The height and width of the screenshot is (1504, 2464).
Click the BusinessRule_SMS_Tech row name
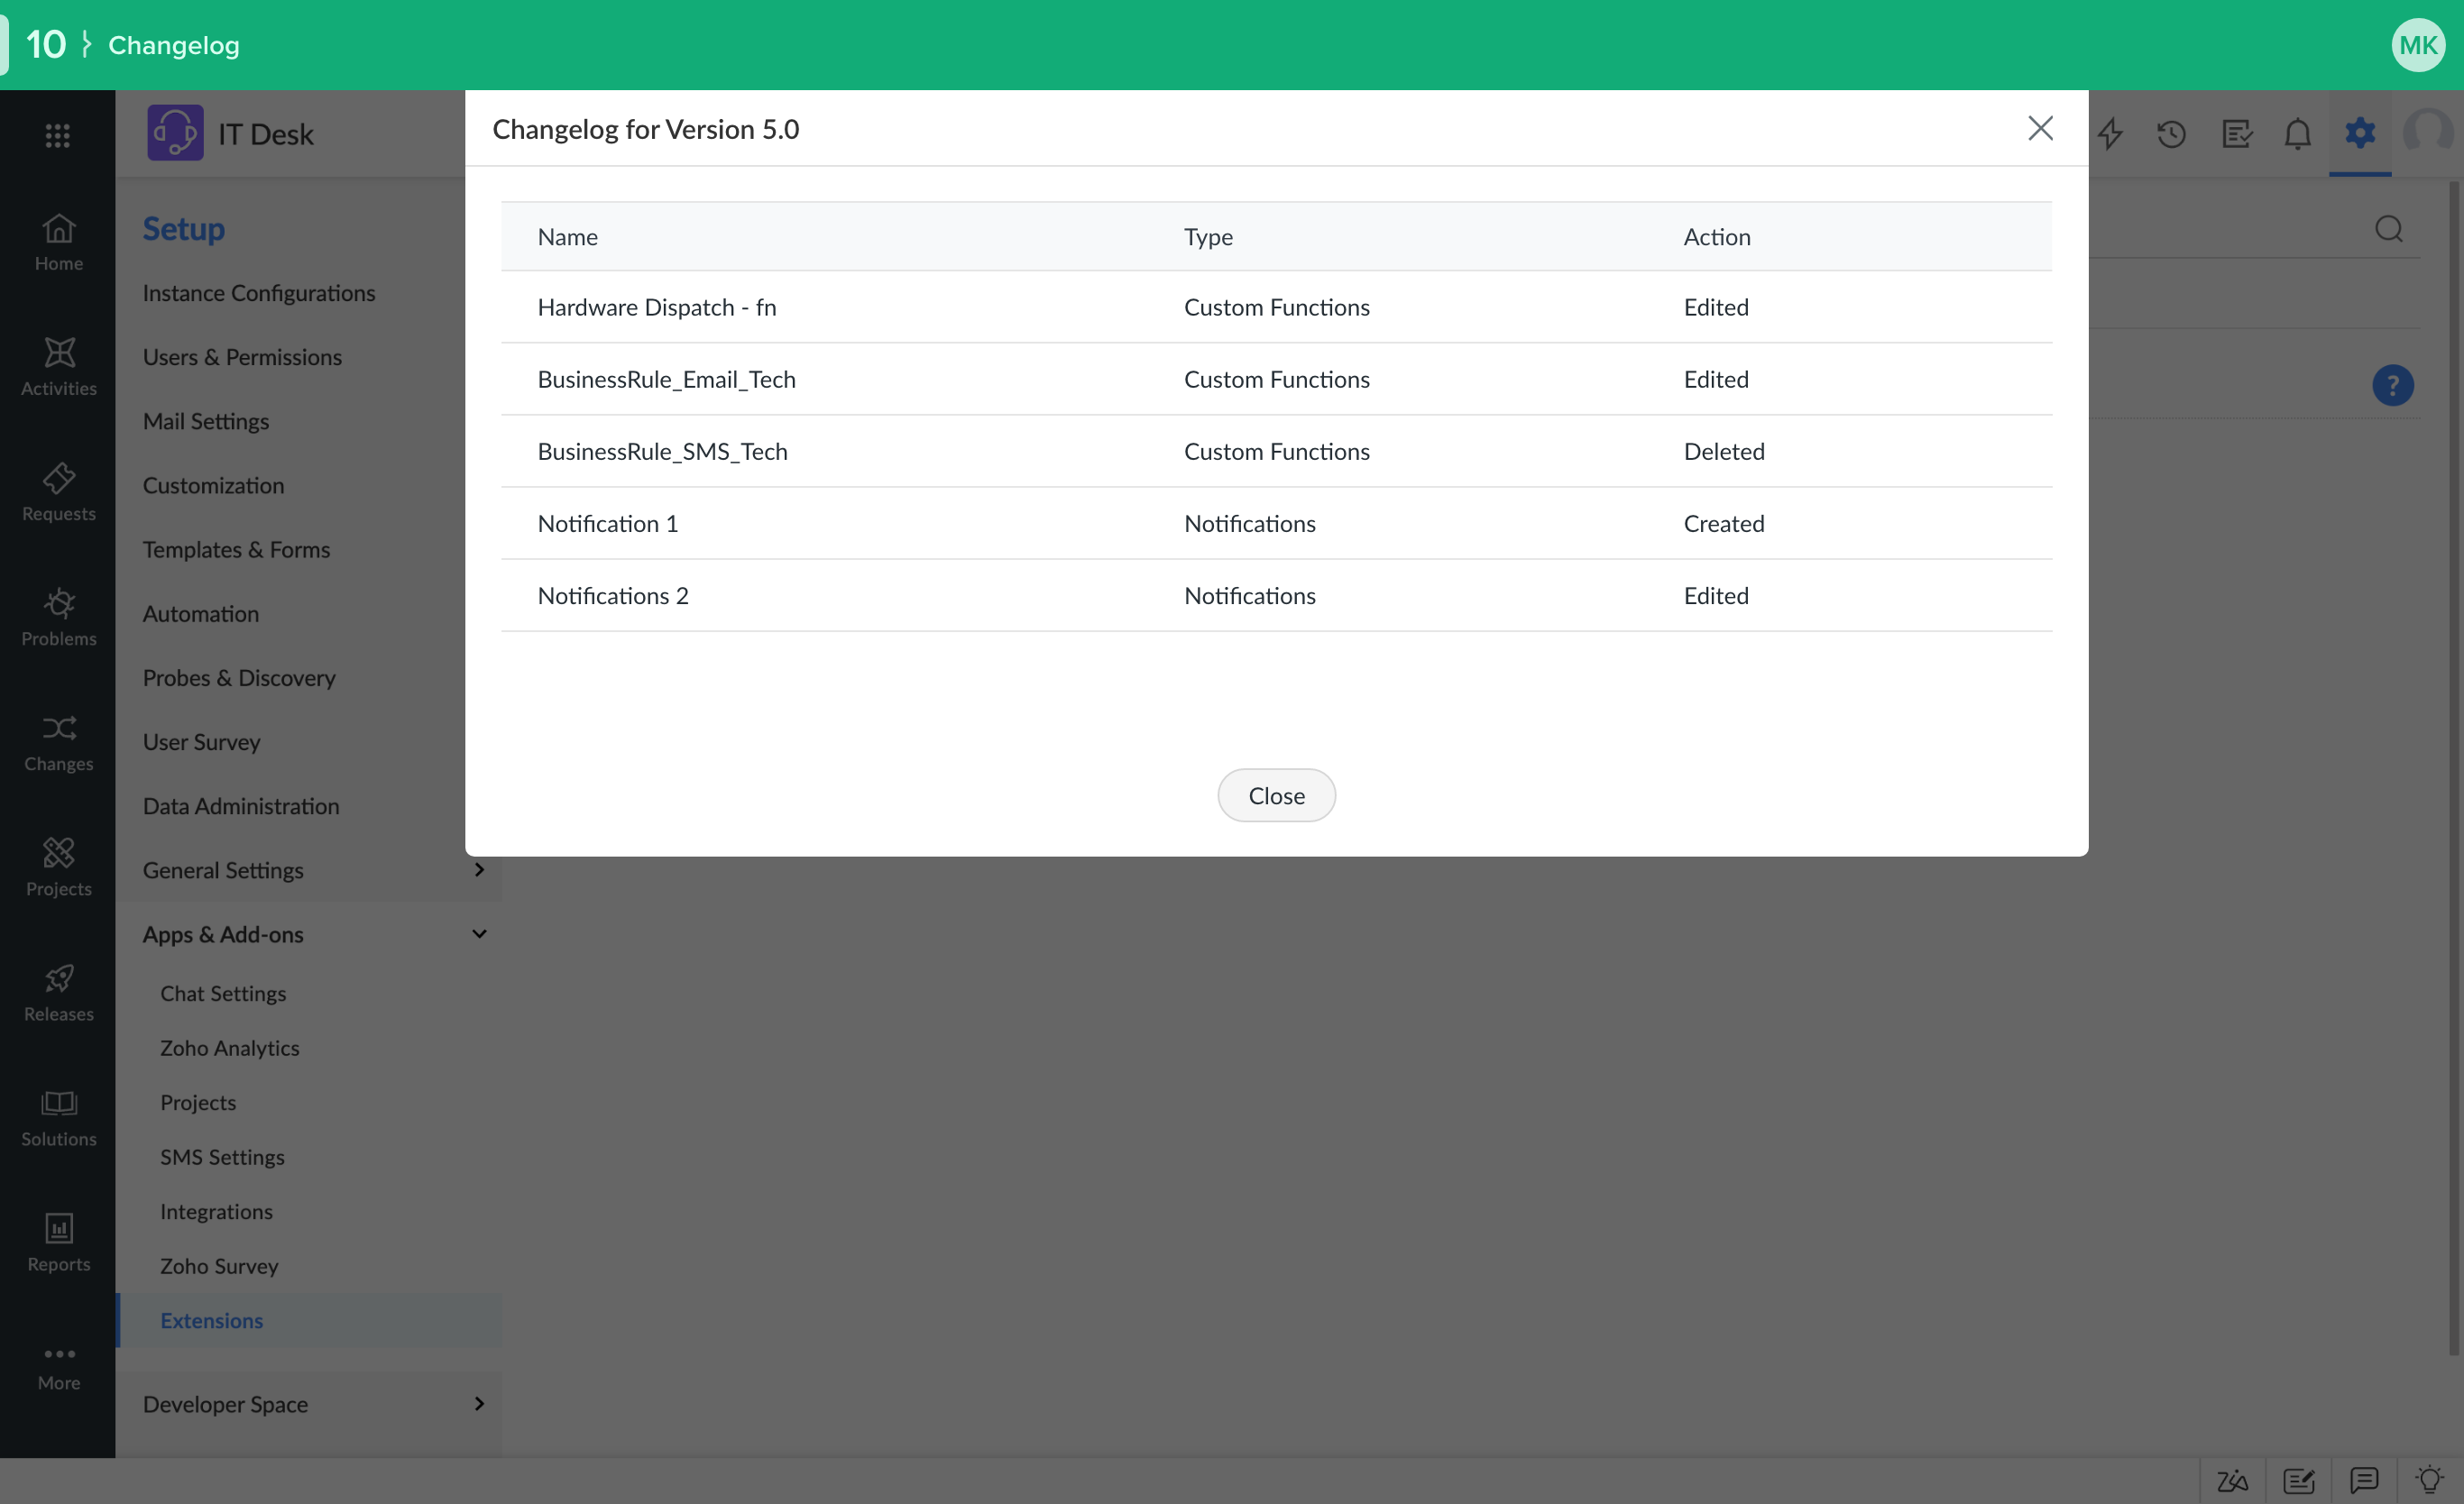[x=662, y=451]
